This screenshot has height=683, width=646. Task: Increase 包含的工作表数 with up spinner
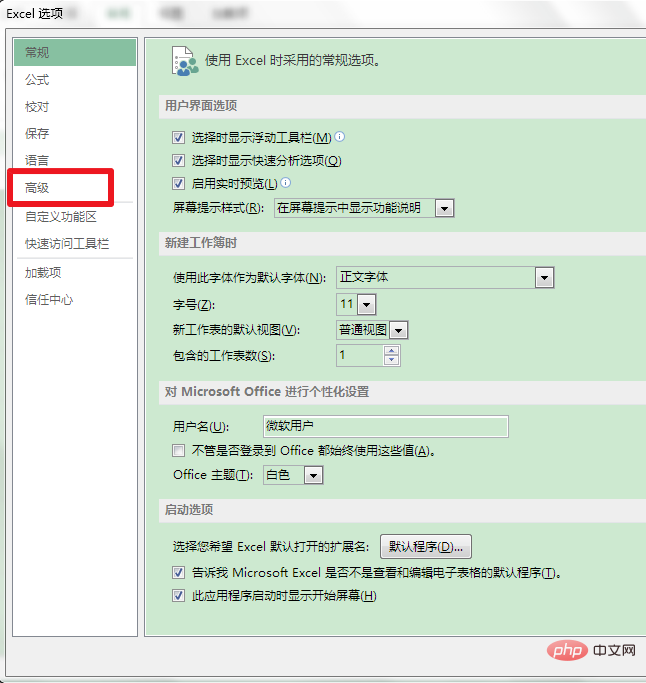click(392, 351)
